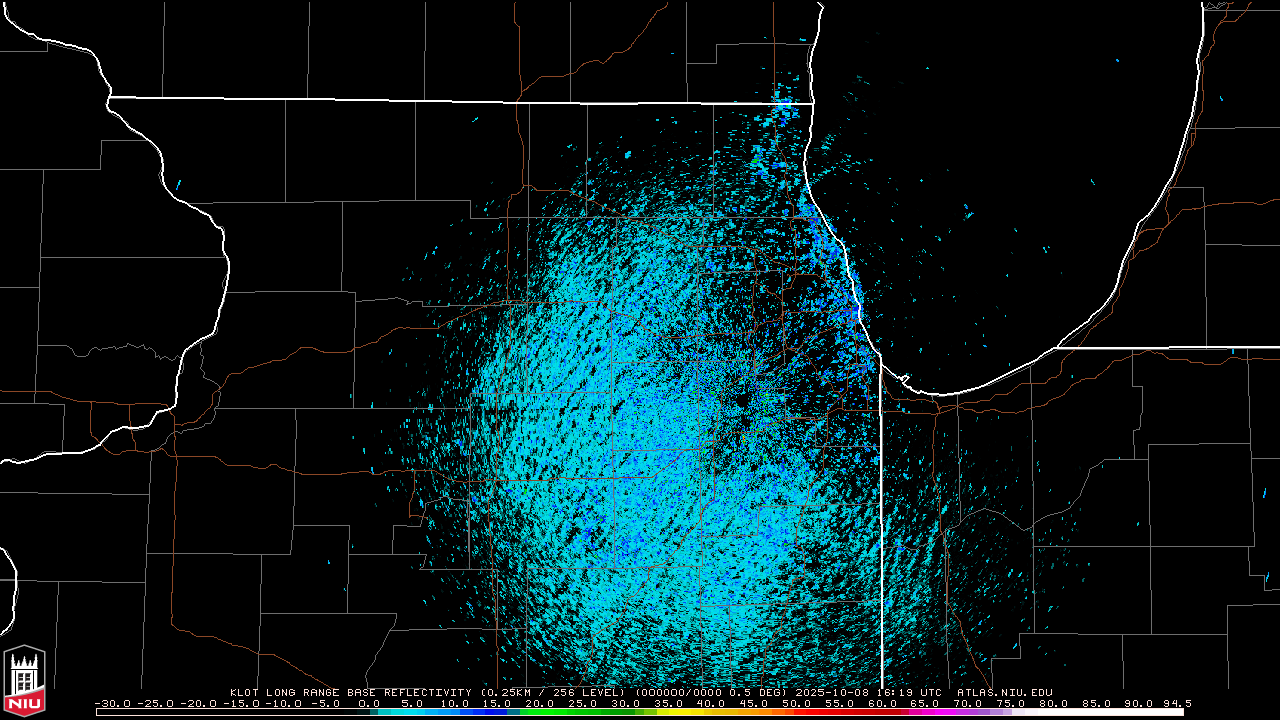Screen dimensions: 1280x720
Task: Click the 20.0 scale label
Action: [x=542, y=703]
